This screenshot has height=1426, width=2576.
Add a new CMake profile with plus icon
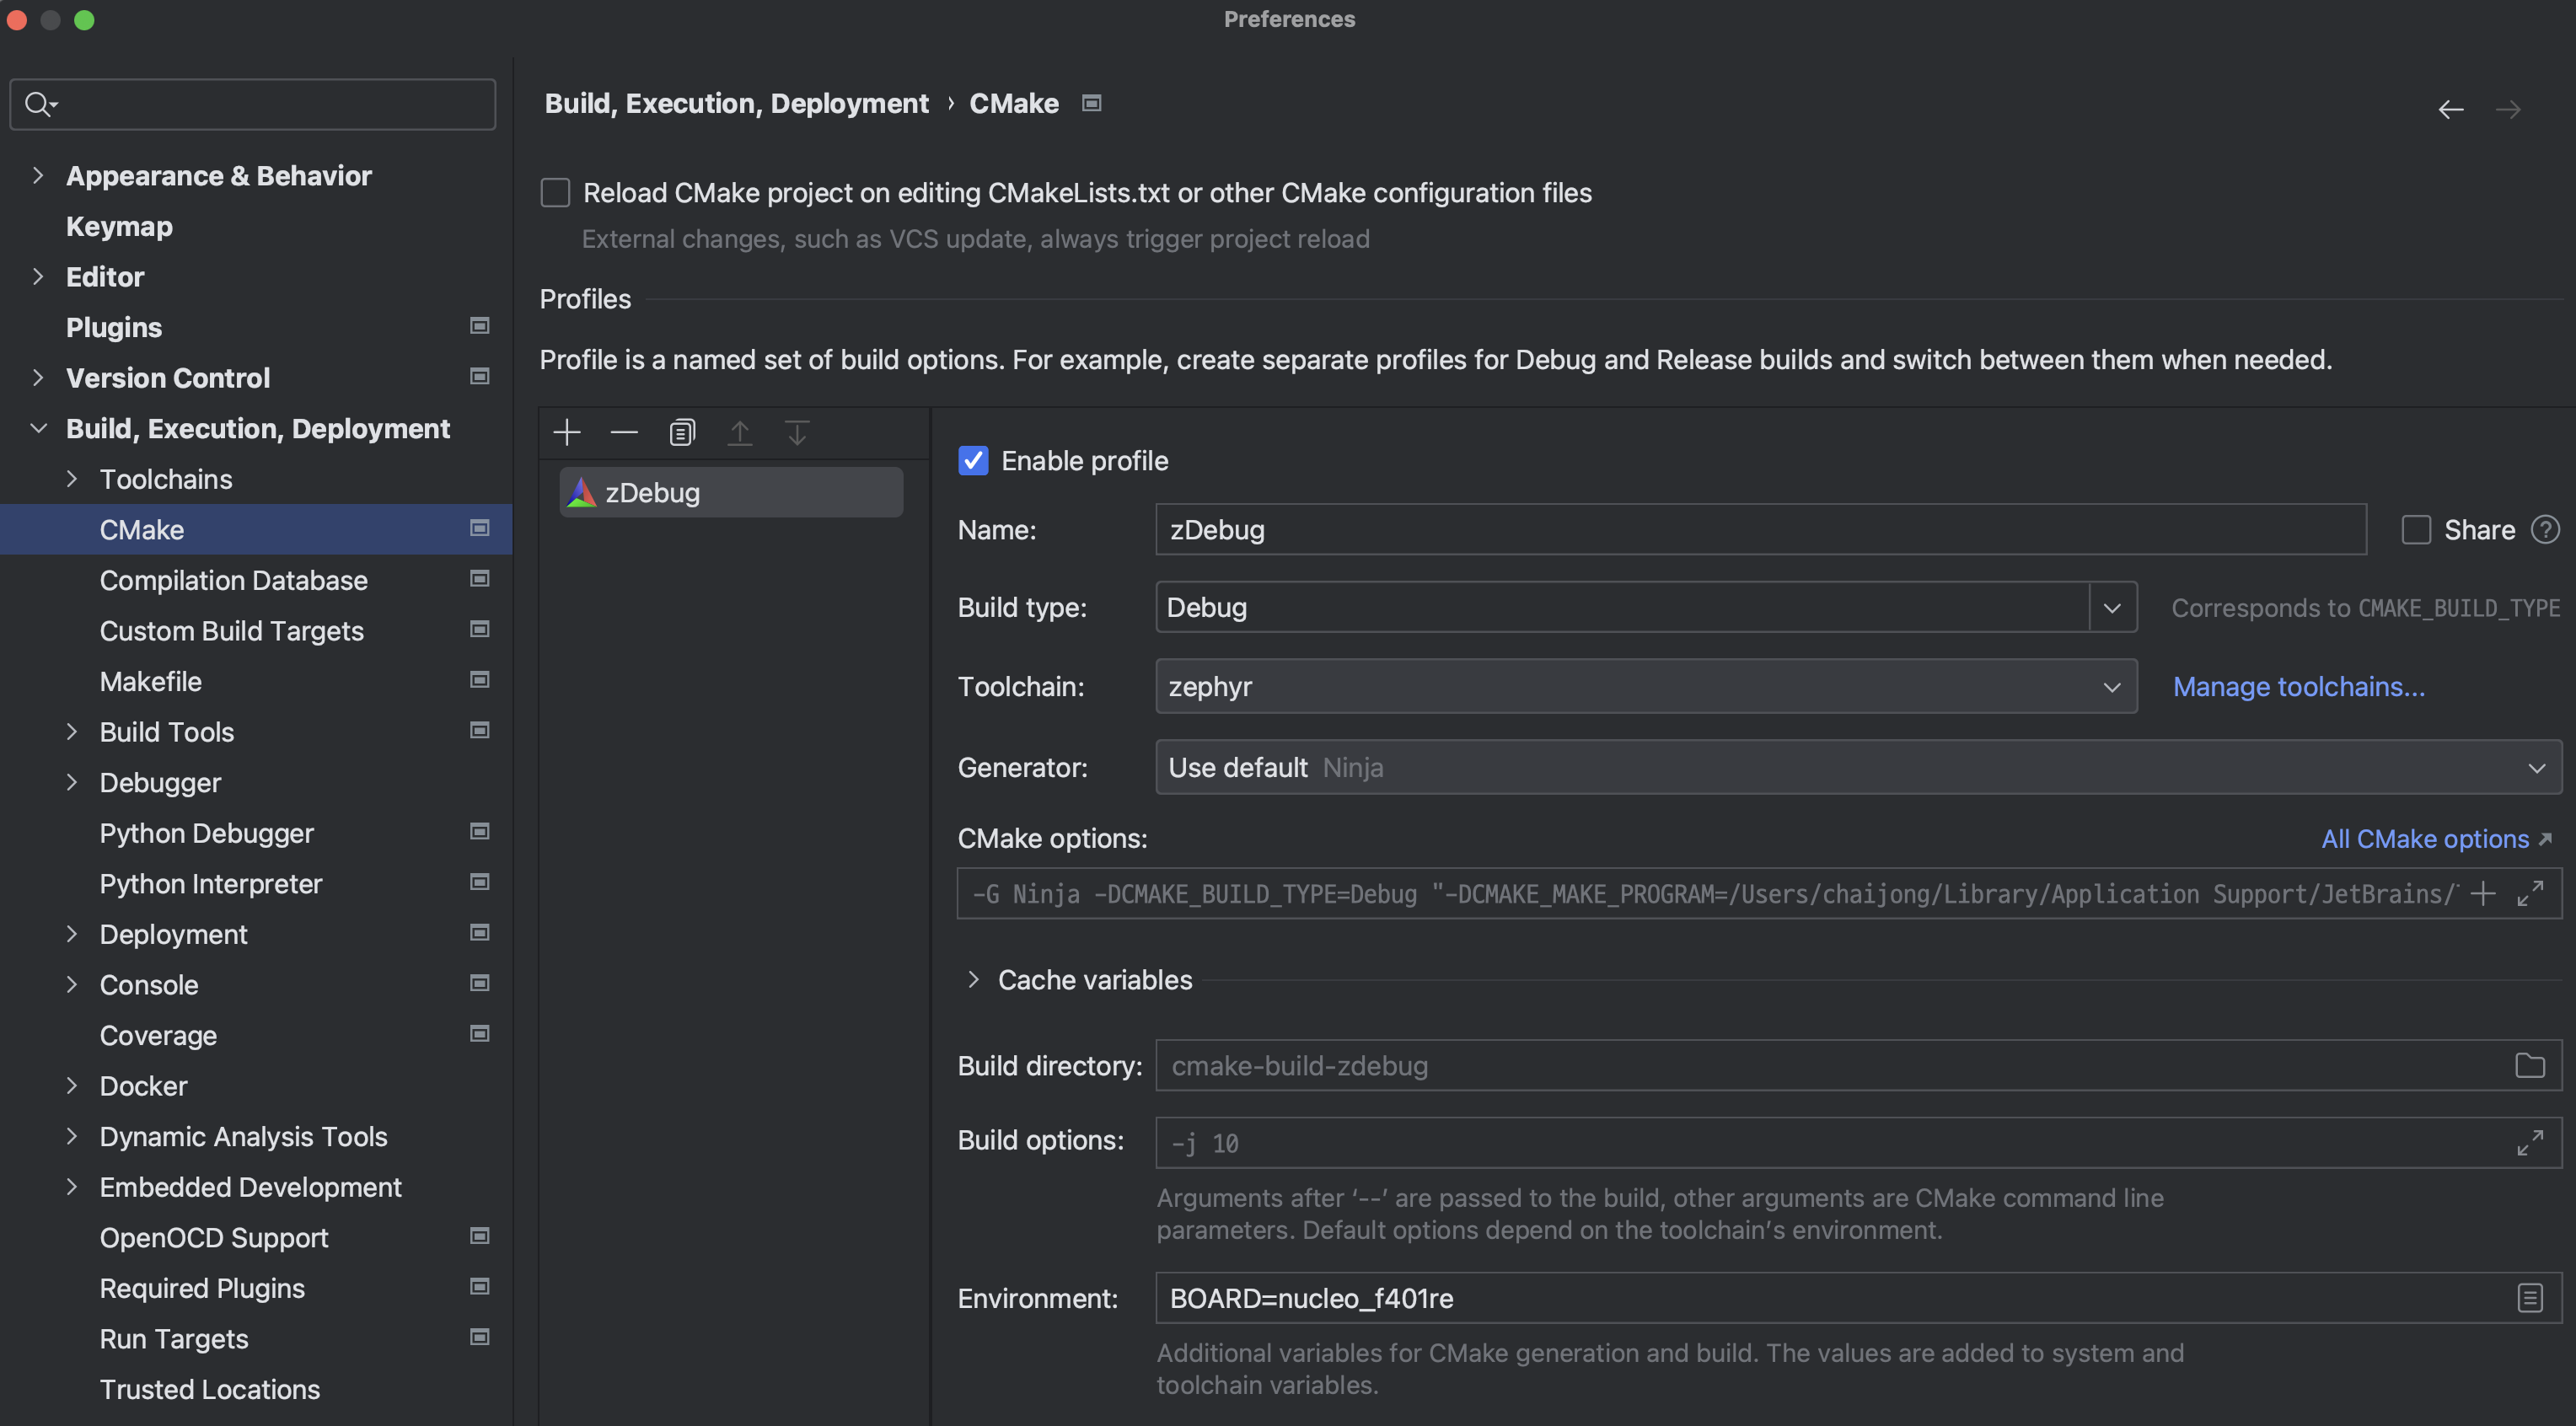(x=566, y=432)
